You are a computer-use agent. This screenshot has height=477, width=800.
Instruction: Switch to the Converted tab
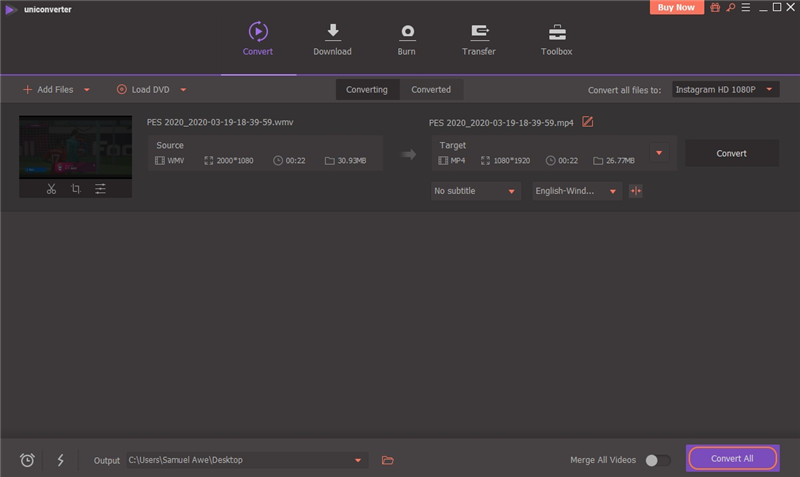tap(431, 90)
